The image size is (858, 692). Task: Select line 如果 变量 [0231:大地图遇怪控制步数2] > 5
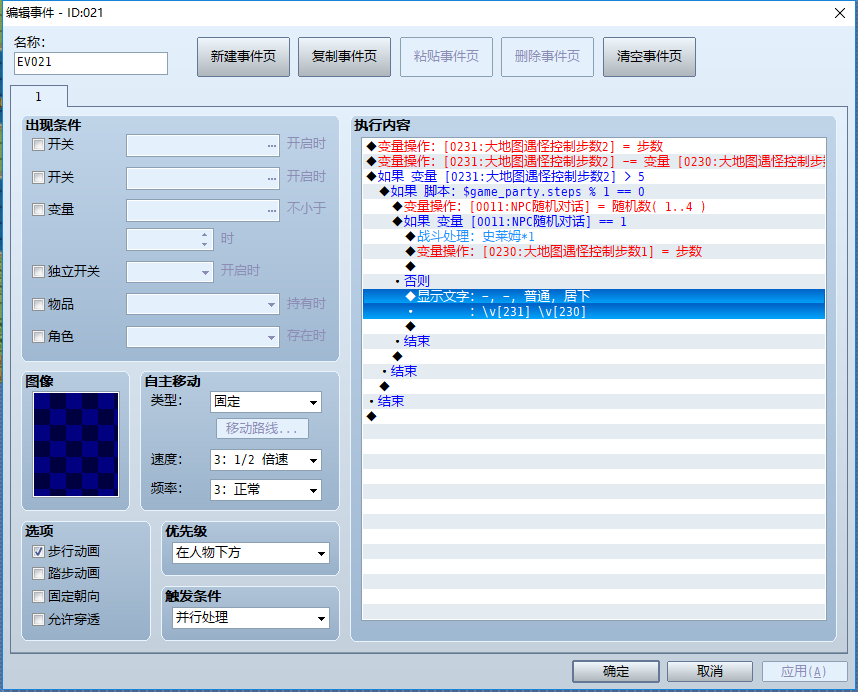click(x=594, y=177)
